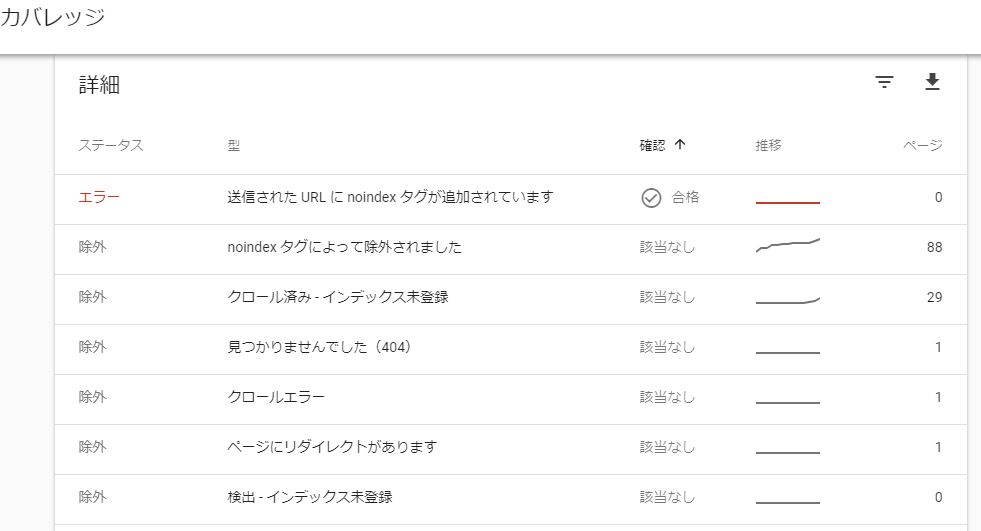The image size is (981, 531).
Task: Click rising sparkline for noindex excluded row
Action: pyautogui.click(x=788, y=245)
